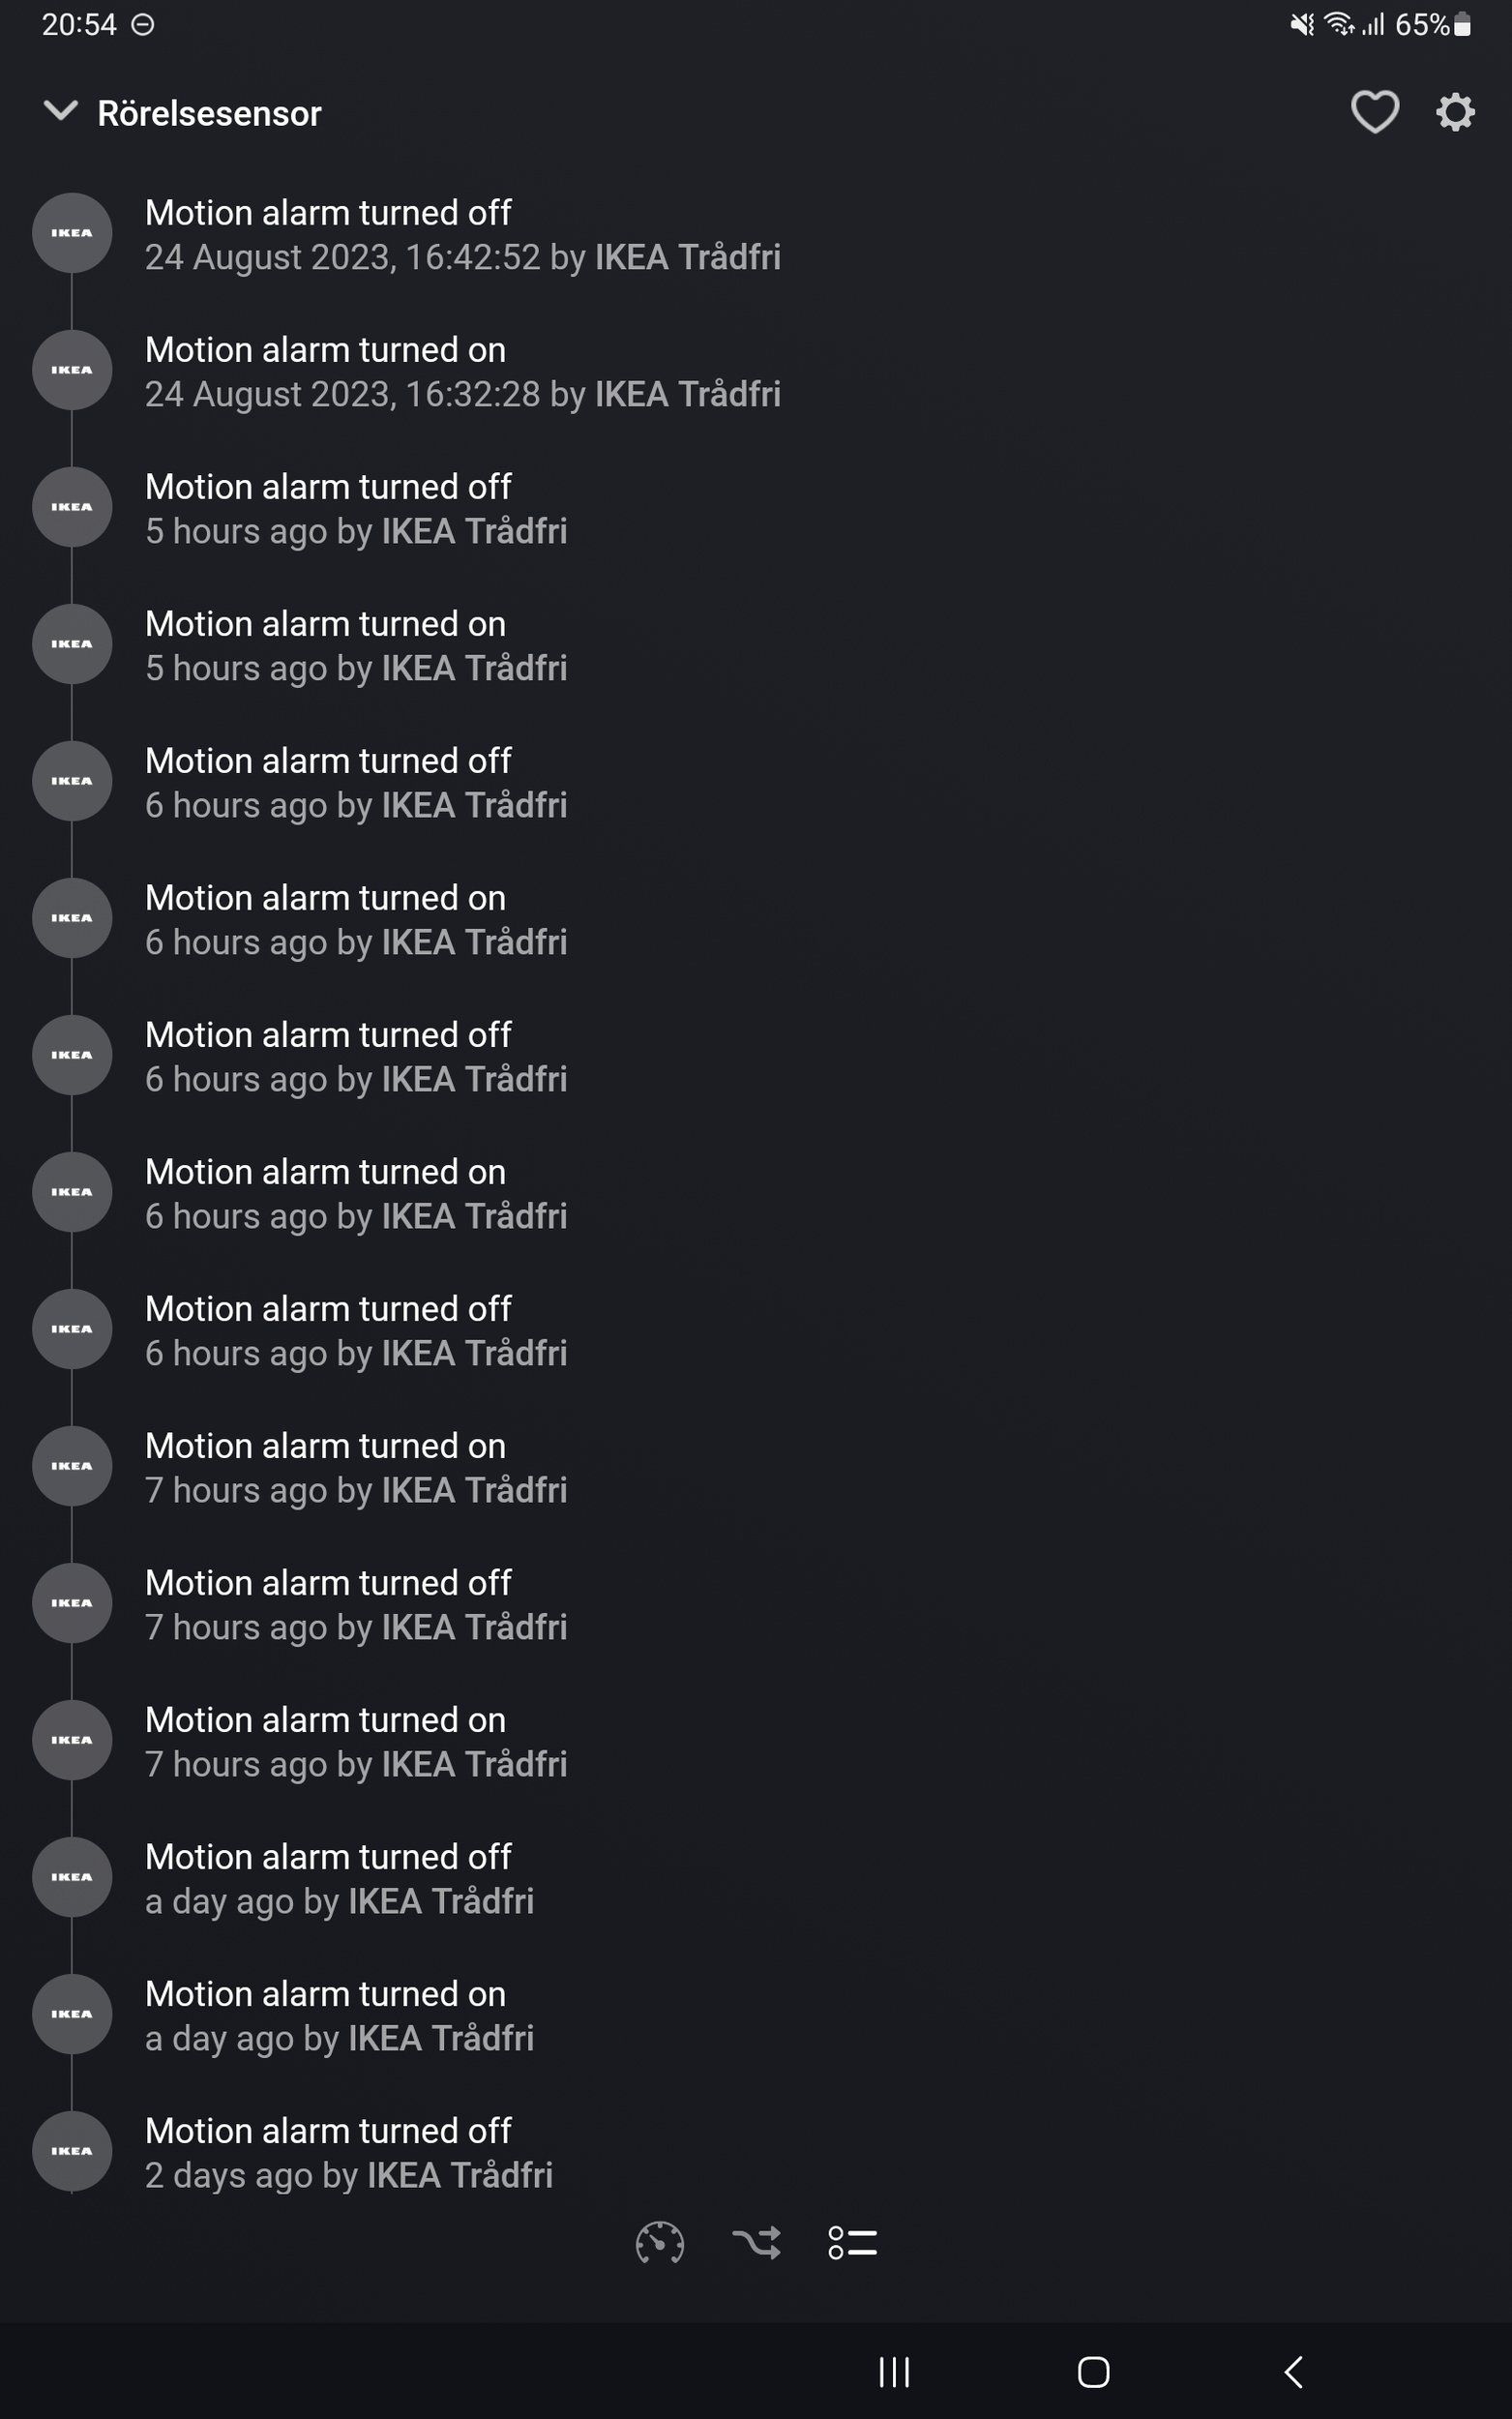Tap IKEA Trådfri link in 2 days ago entry
Image resolution: width=1512 pixels, height=2419 pixels.
click(x=460, y=2175)
